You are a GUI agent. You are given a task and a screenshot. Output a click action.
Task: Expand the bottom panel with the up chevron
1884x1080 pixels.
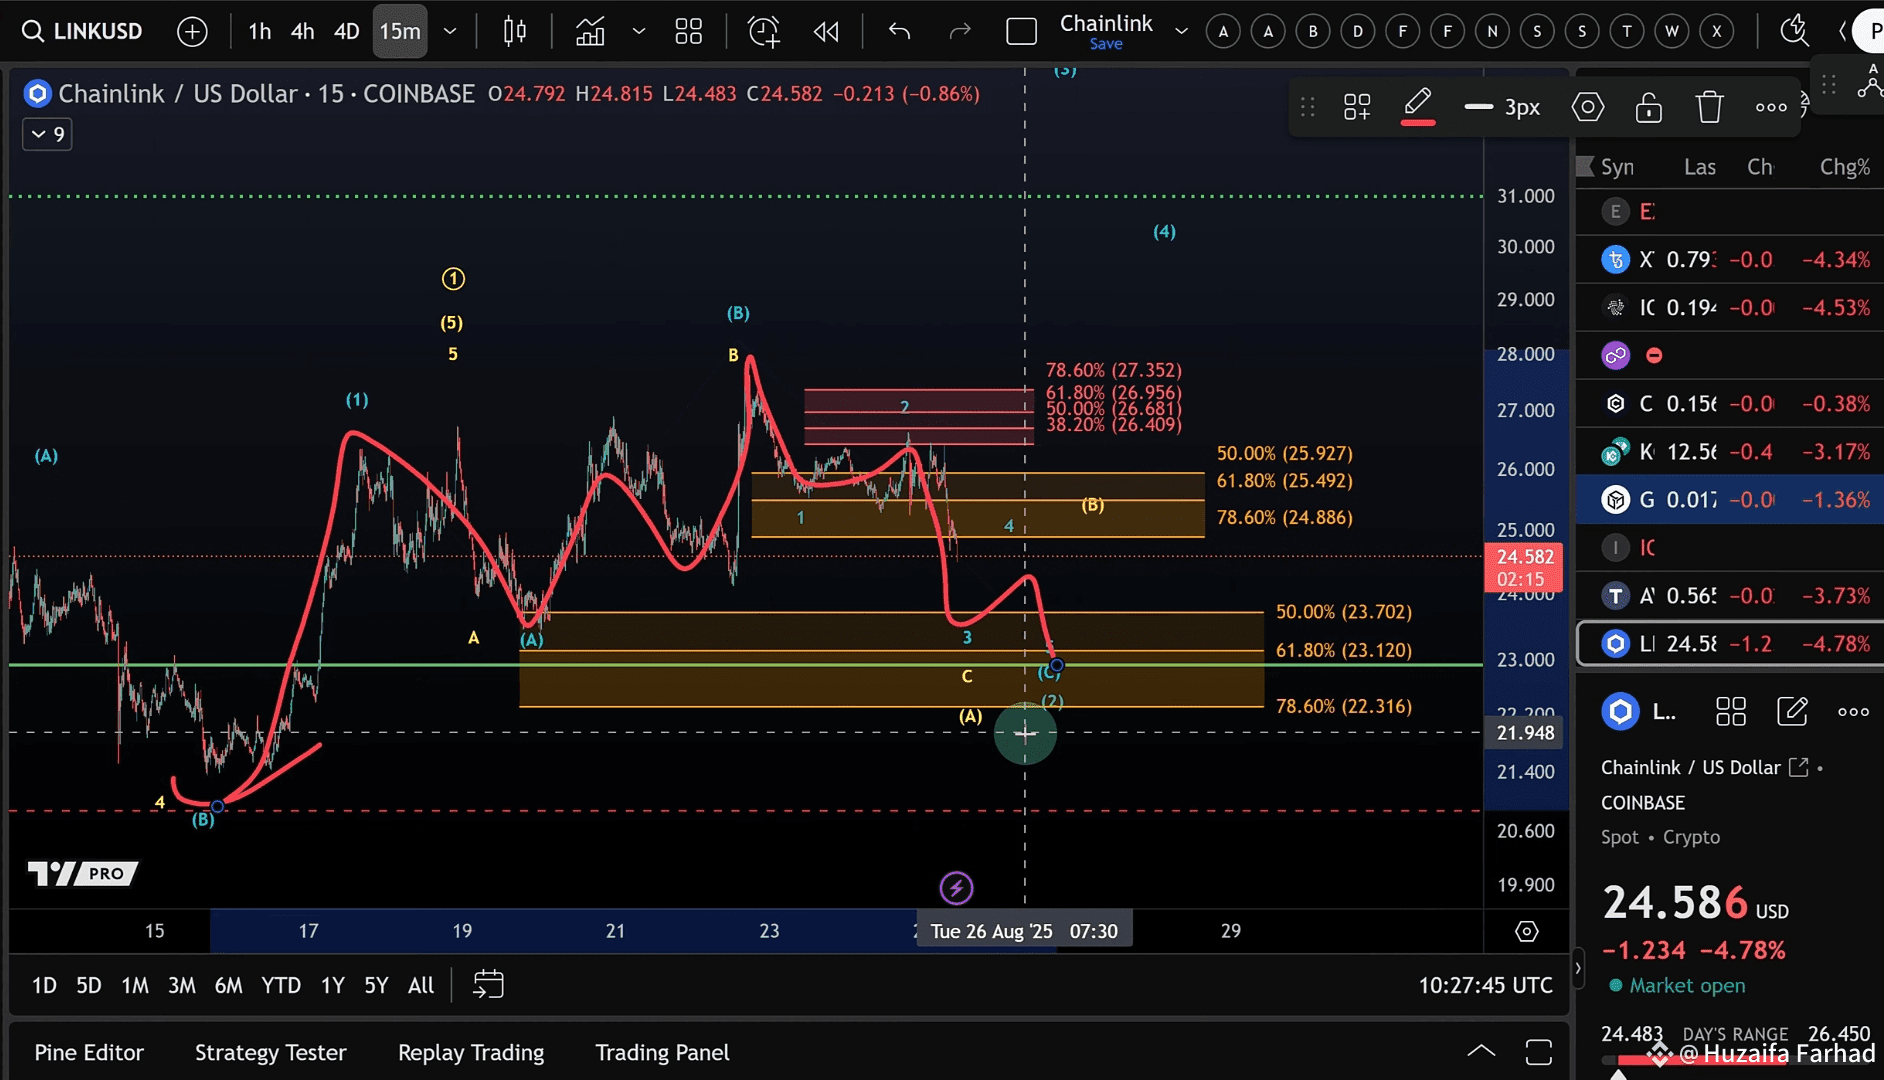[x=1481, y=1051]
